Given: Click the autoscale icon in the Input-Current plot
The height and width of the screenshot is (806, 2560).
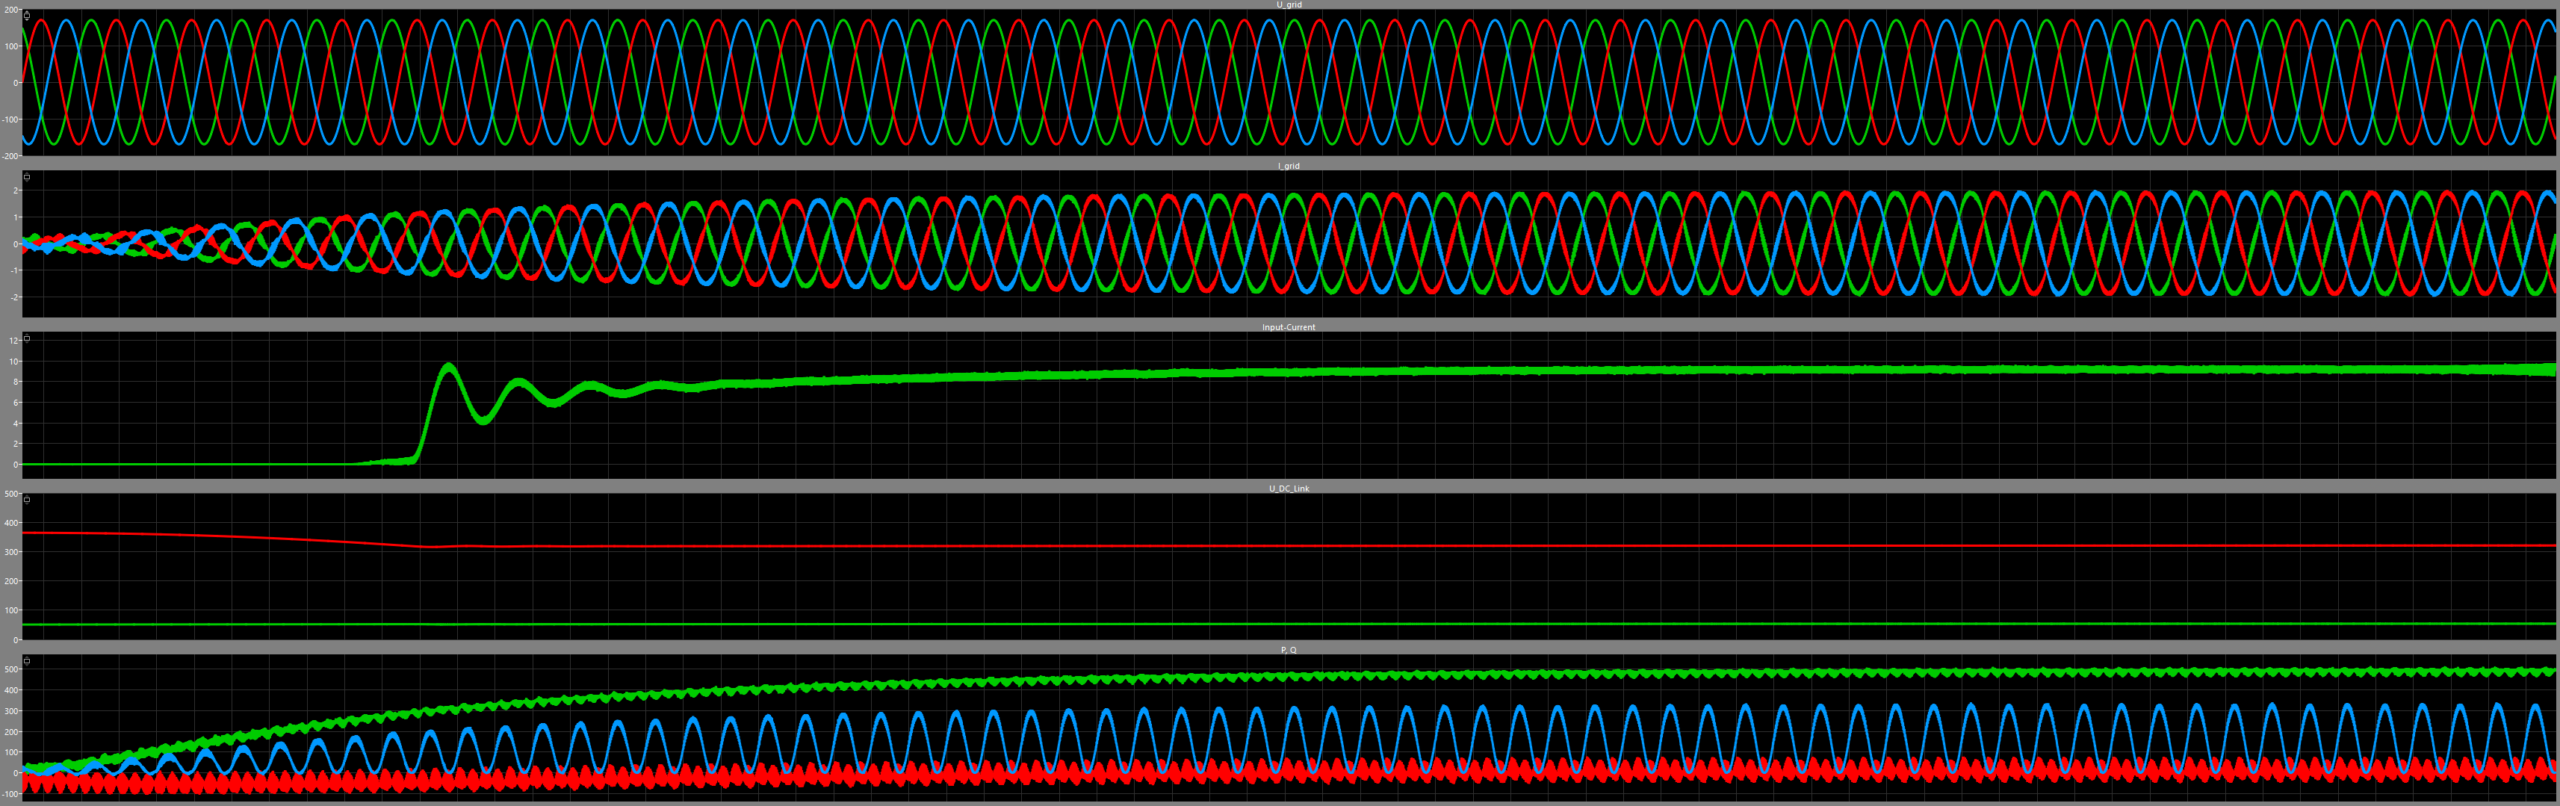Looking at the screenshot, I should click(27, 338).
